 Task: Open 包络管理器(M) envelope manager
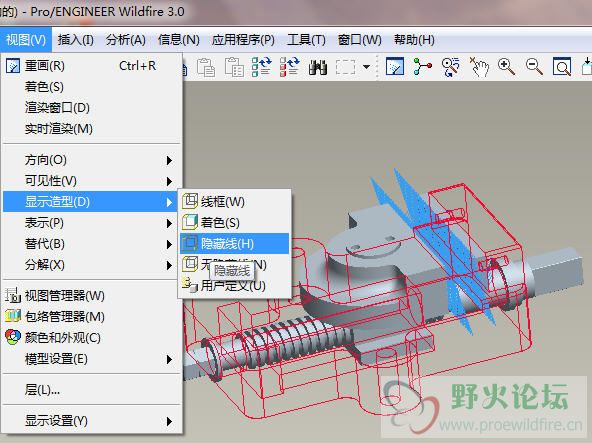coord(92,316)
